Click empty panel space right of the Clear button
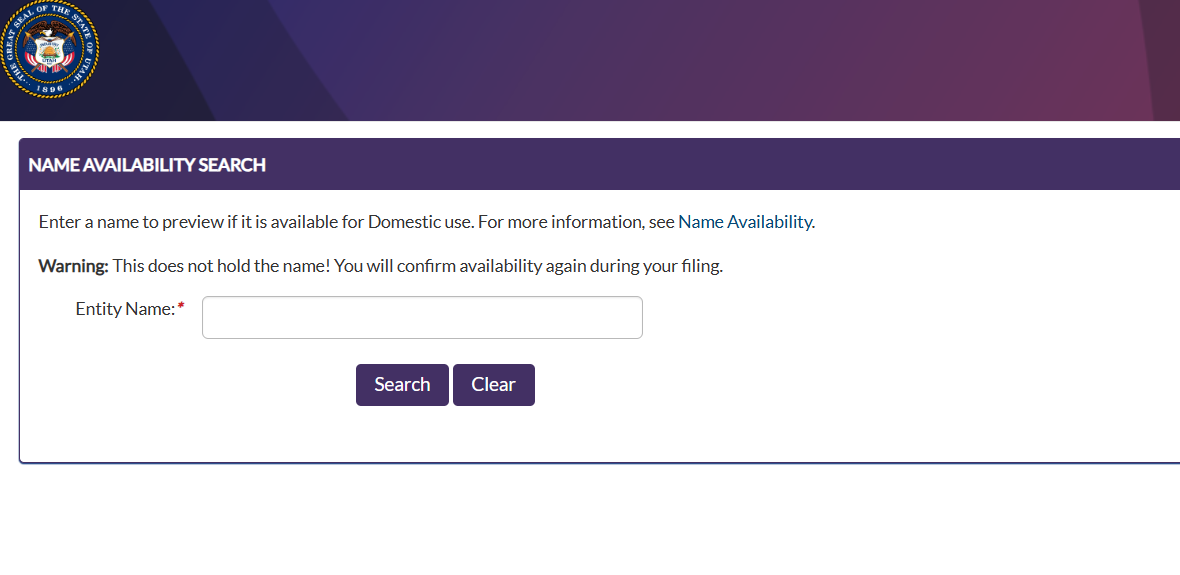 tap(800, 385)
